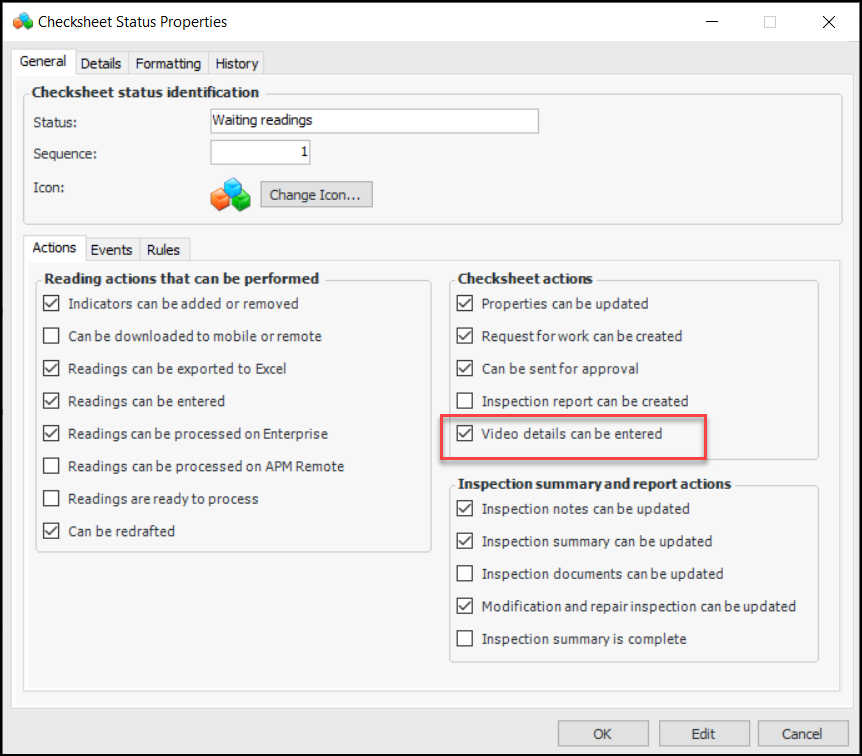Open the Details tab
Viewport: 862px width, 756px height.
[x=101, y=64]
